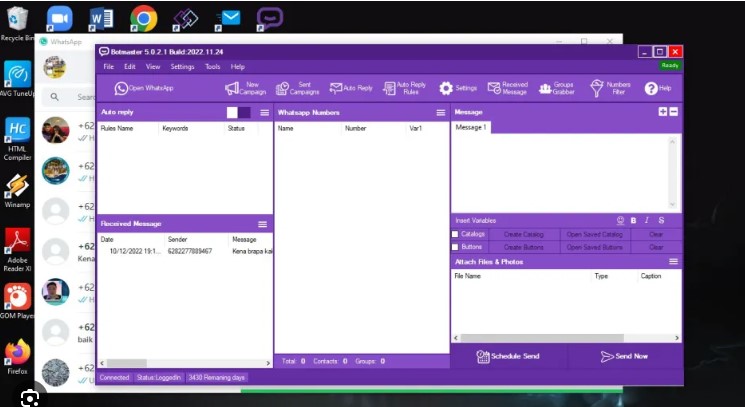Open the Tools menu

pos(212,67)
